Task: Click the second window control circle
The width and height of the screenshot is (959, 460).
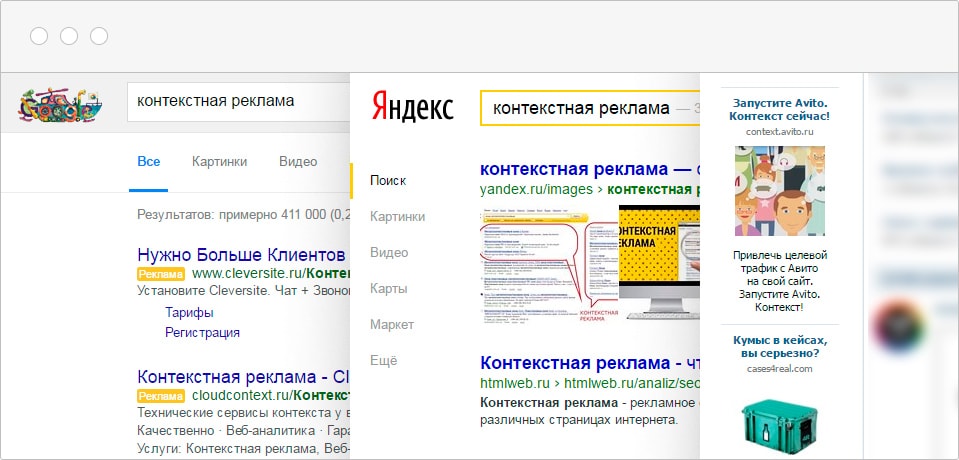Action: click(x=69, y=36)
